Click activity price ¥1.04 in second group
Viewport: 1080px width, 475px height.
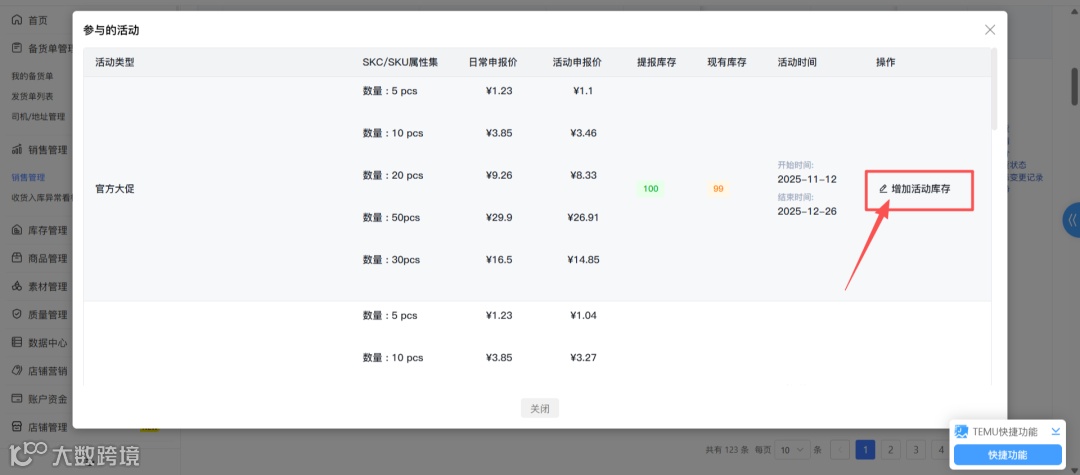tap(583, 316)
